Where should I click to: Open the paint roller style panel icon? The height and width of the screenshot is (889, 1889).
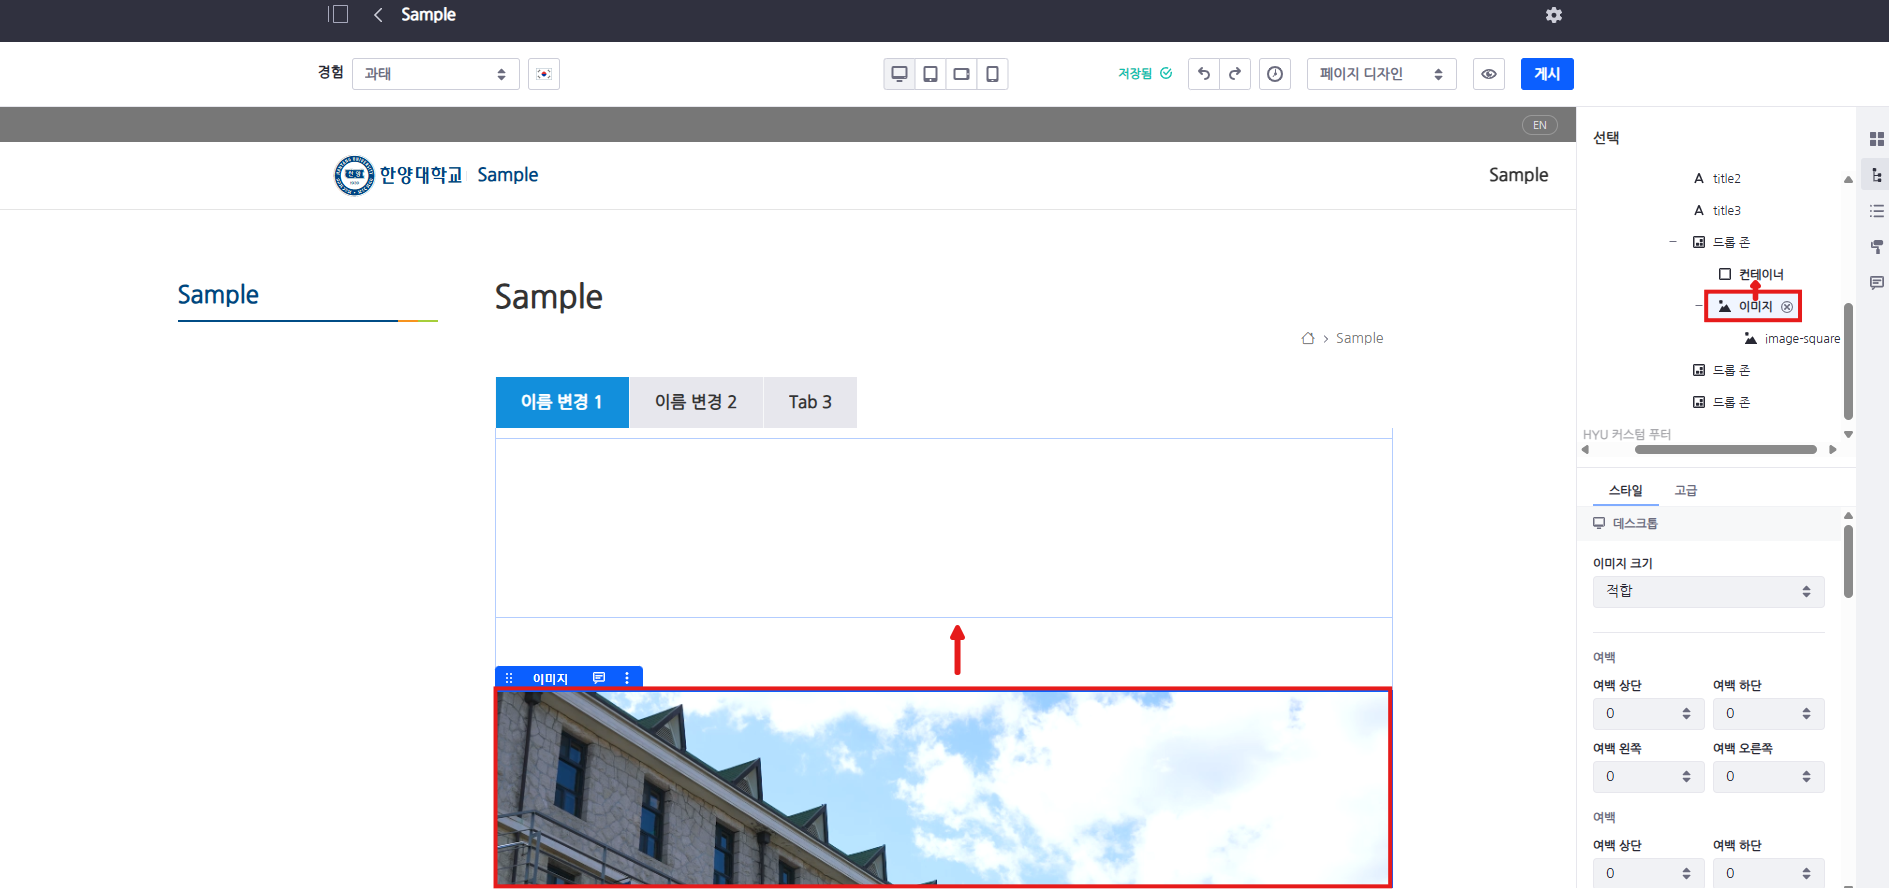pos(1876,247)
